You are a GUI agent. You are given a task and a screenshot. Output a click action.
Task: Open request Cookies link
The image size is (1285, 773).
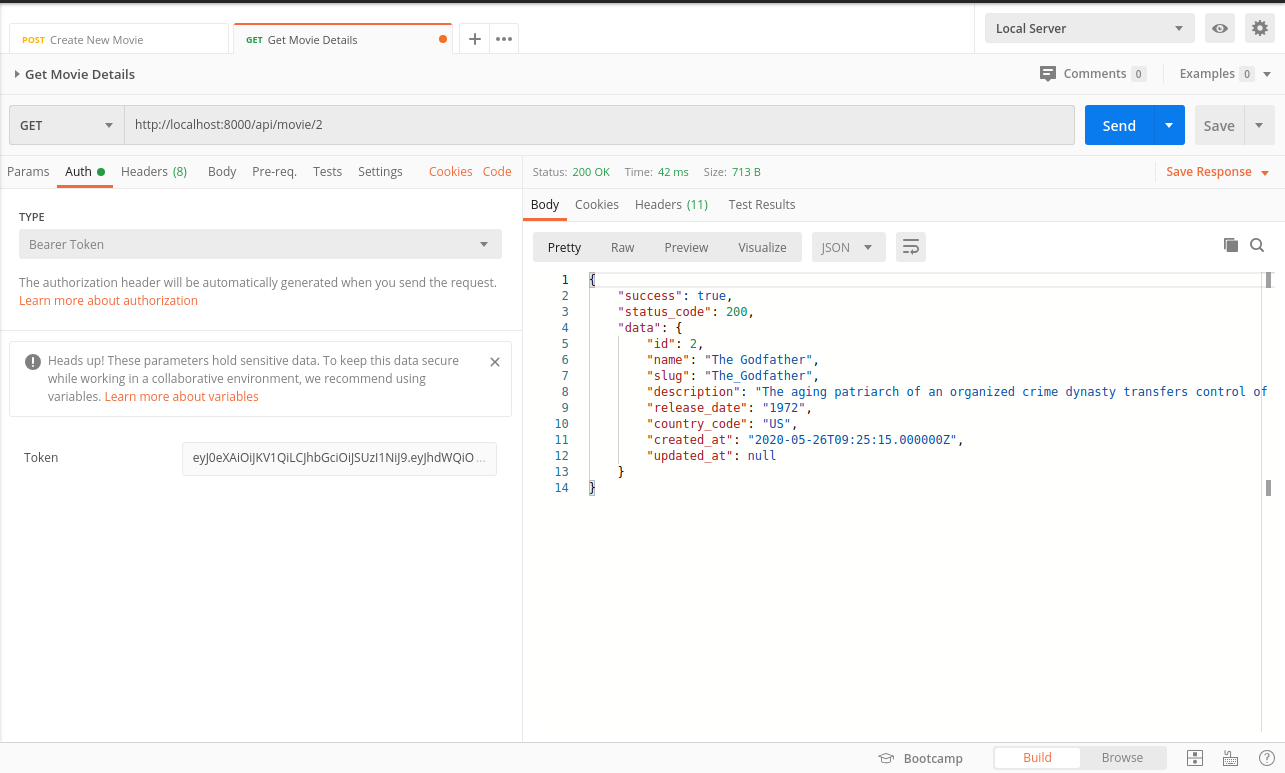tap(450, 171)
